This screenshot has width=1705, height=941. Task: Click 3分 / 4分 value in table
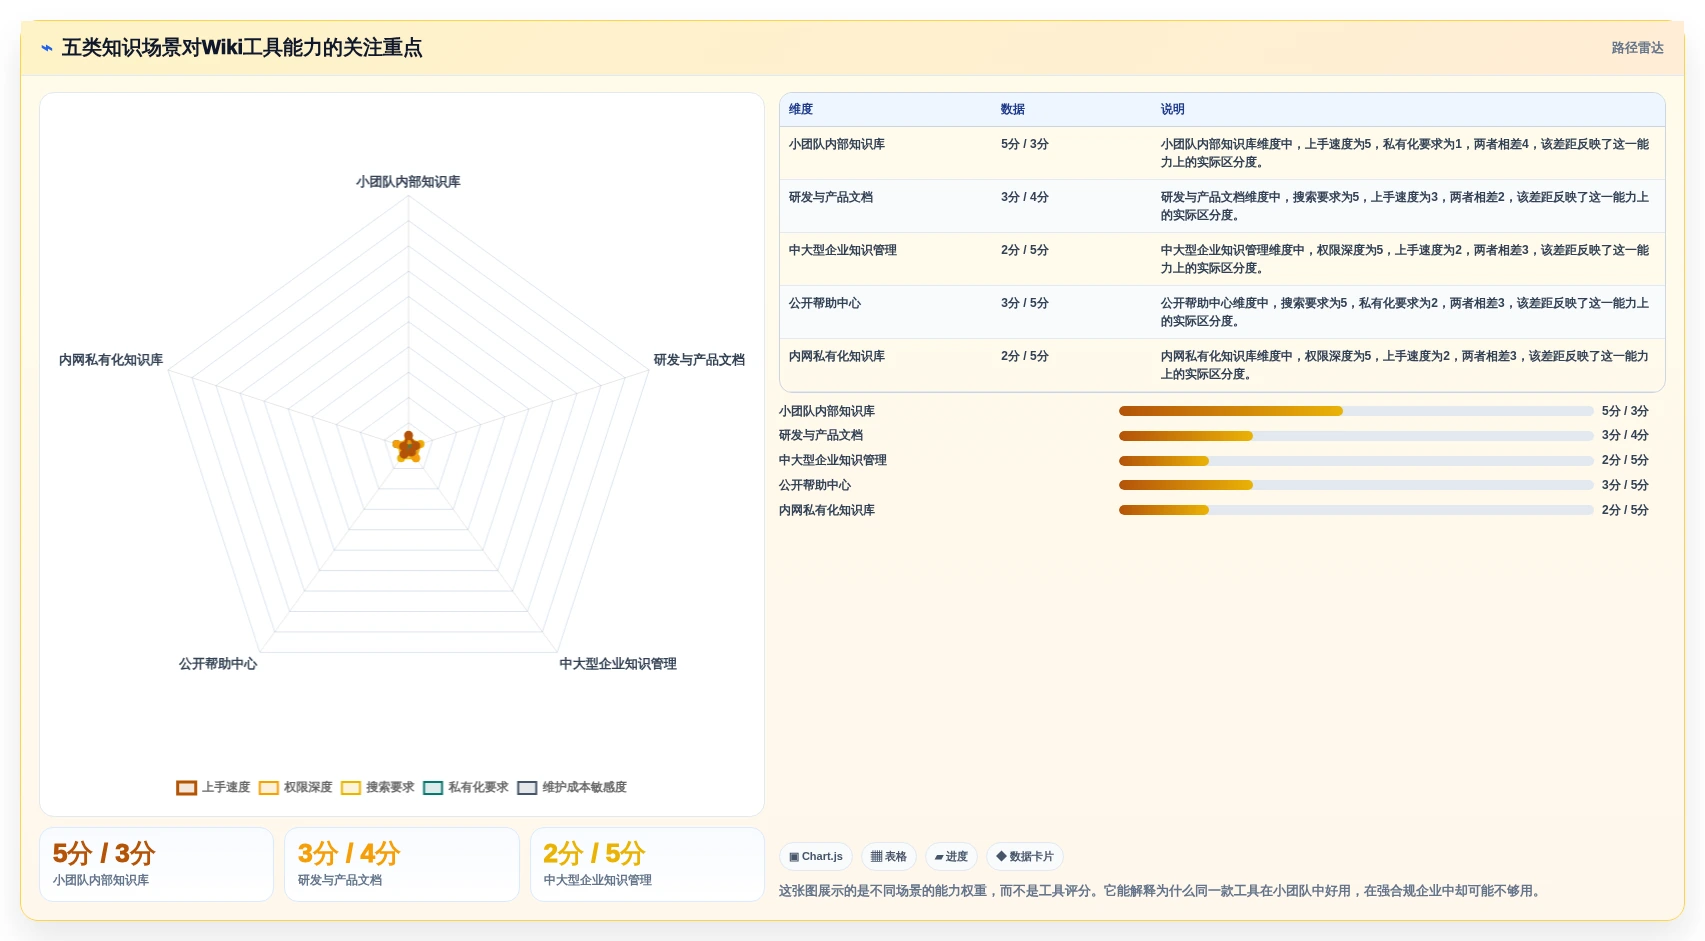point(1025,198)
